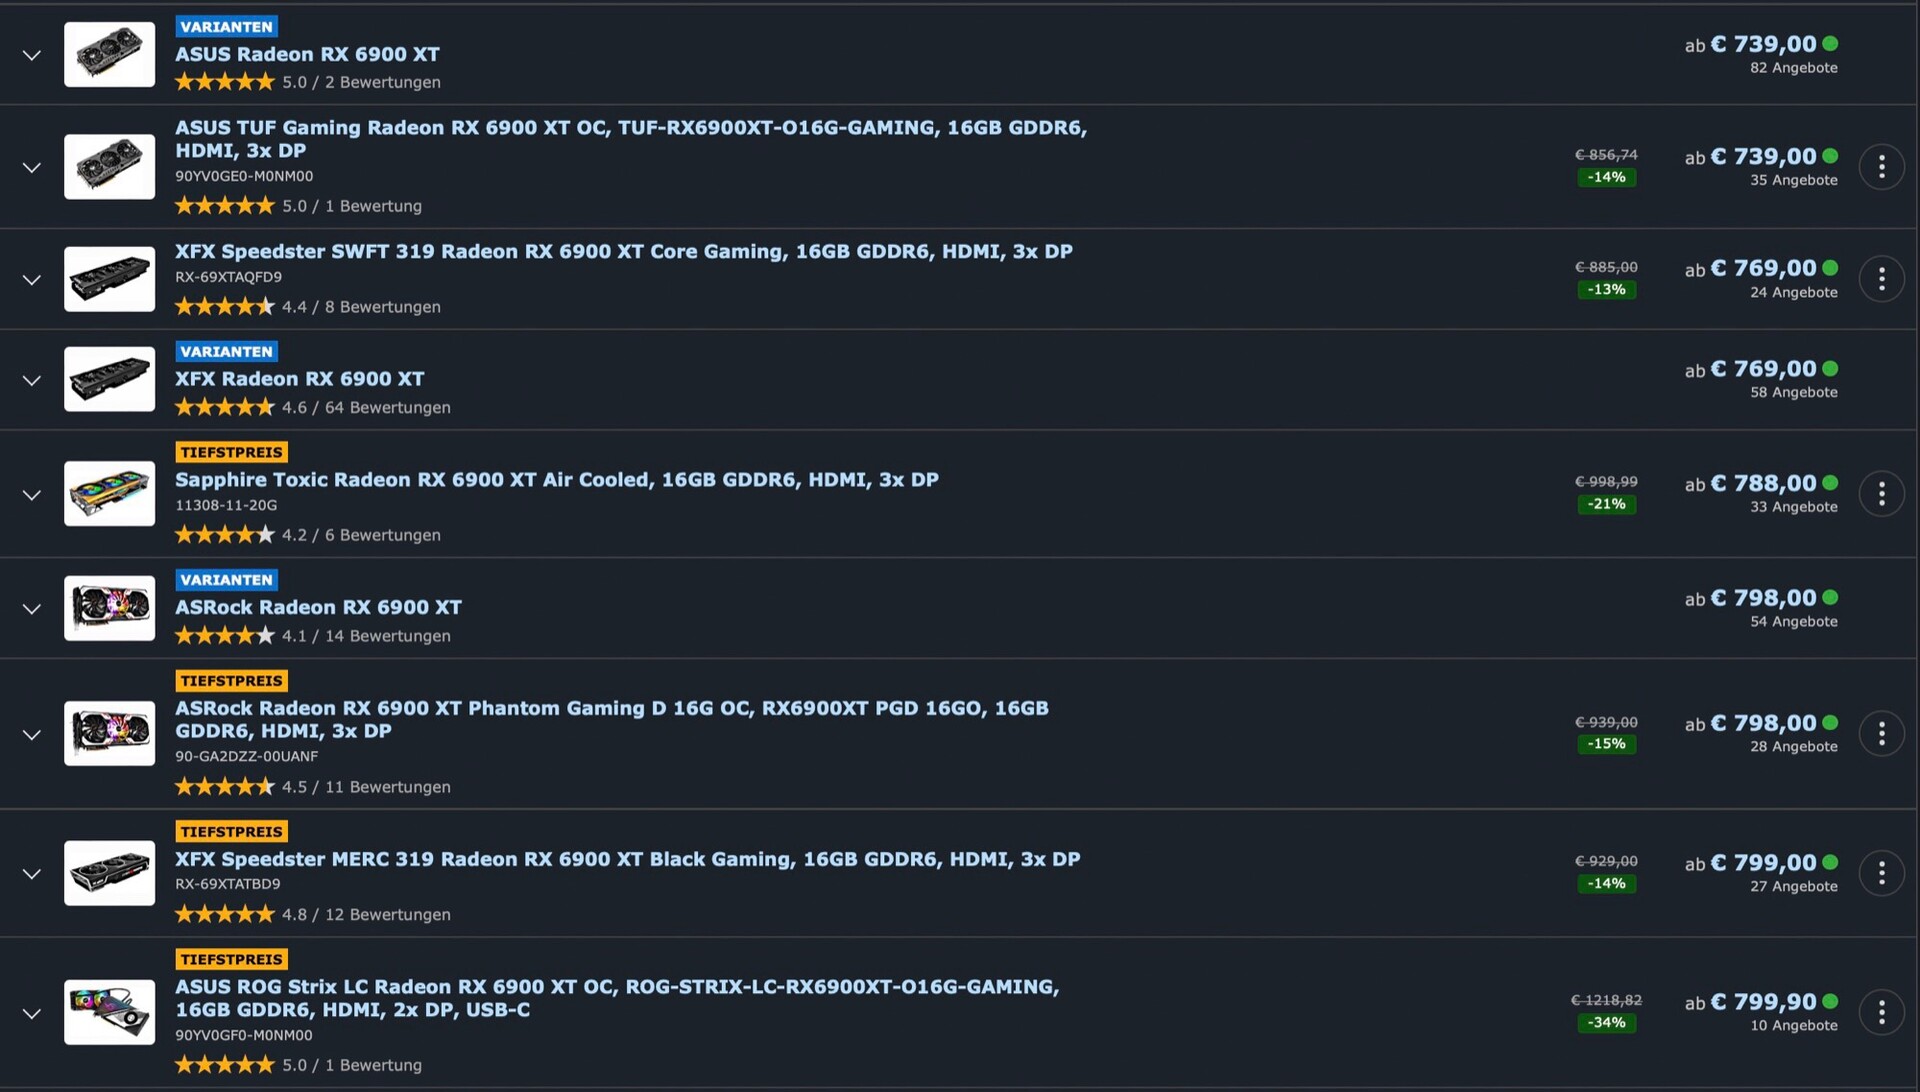The height and width of the screenshot is (1092, 1920).
Task: Click Sapphire Toxic product thumbnail
Action: [110, 494]
